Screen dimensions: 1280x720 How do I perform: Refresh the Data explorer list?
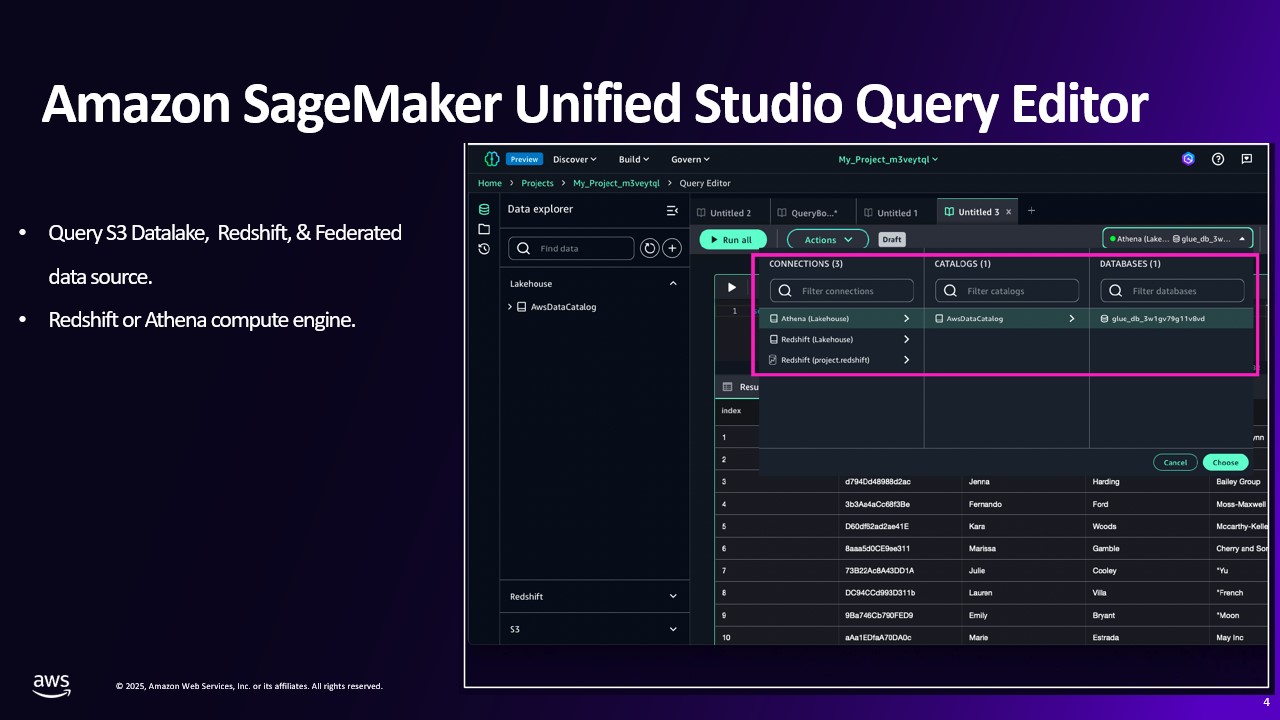pyautogui.click(x=650, y=248)
